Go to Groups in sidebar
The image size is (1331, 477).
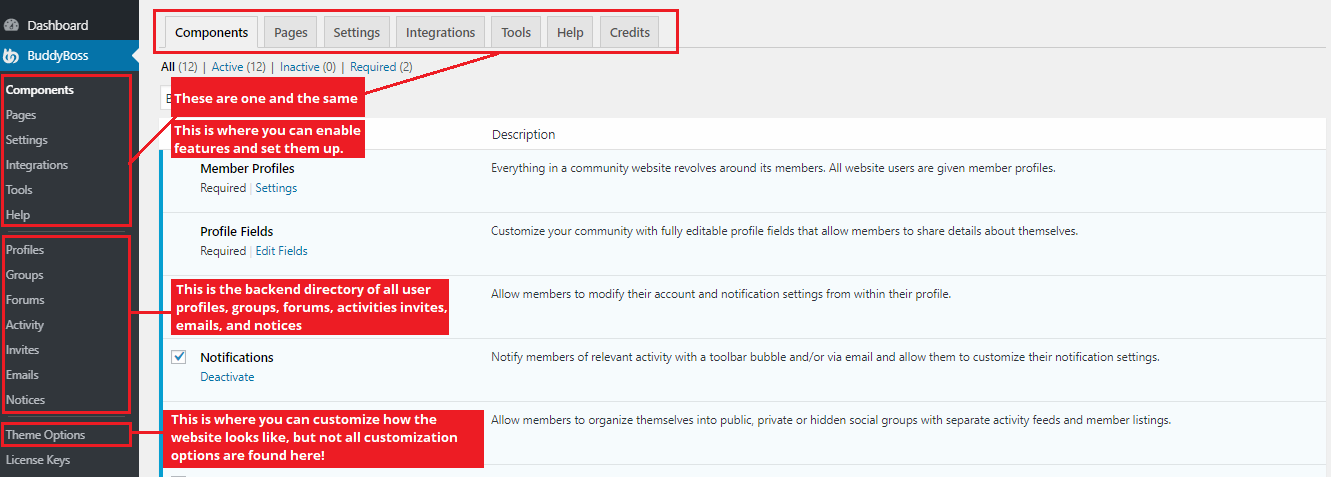pyautogui.click(x=25, y=275)
